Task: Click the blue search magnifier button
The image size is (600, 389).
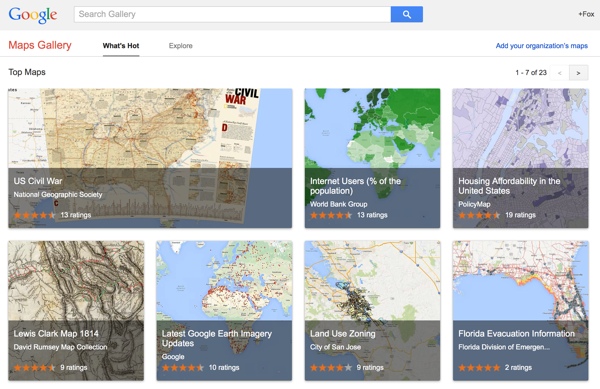Action: [x=407, y=14]
